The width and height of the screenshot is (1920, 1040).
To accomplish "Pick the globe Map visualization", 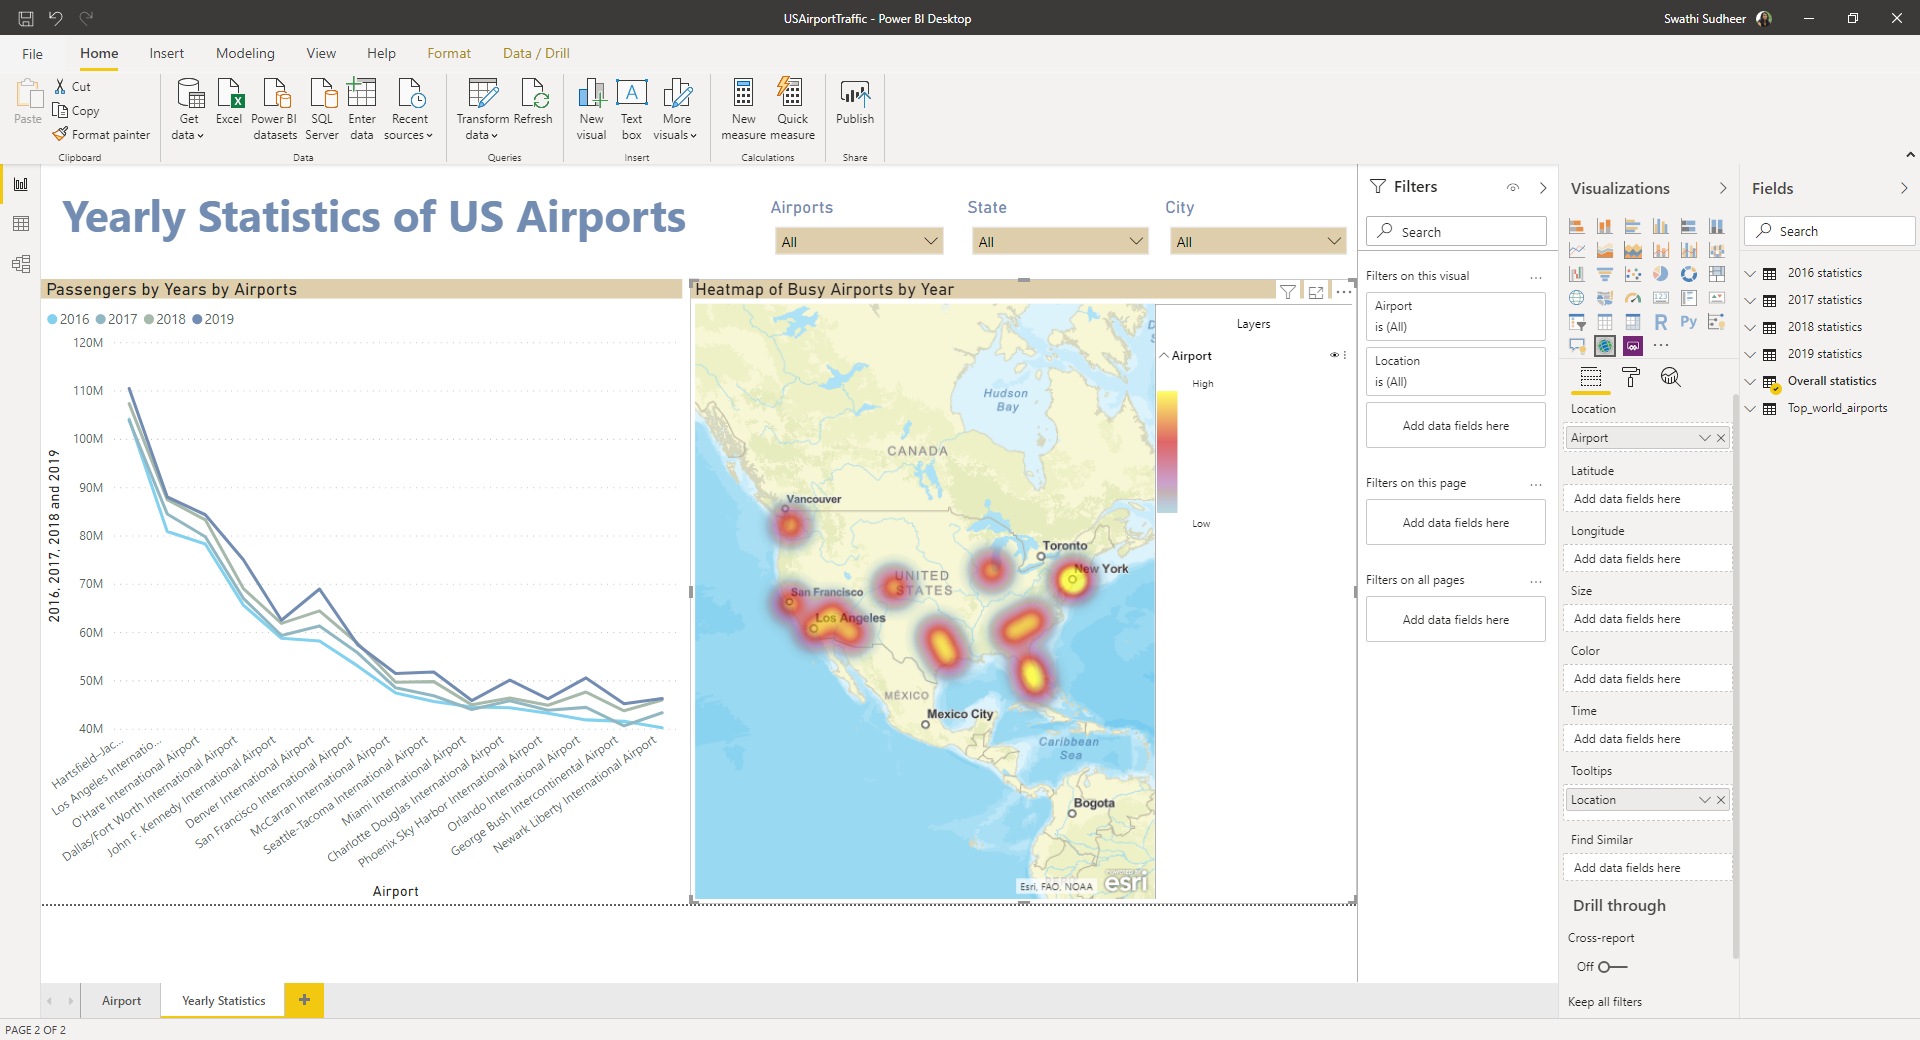I will pos(1577,298).
